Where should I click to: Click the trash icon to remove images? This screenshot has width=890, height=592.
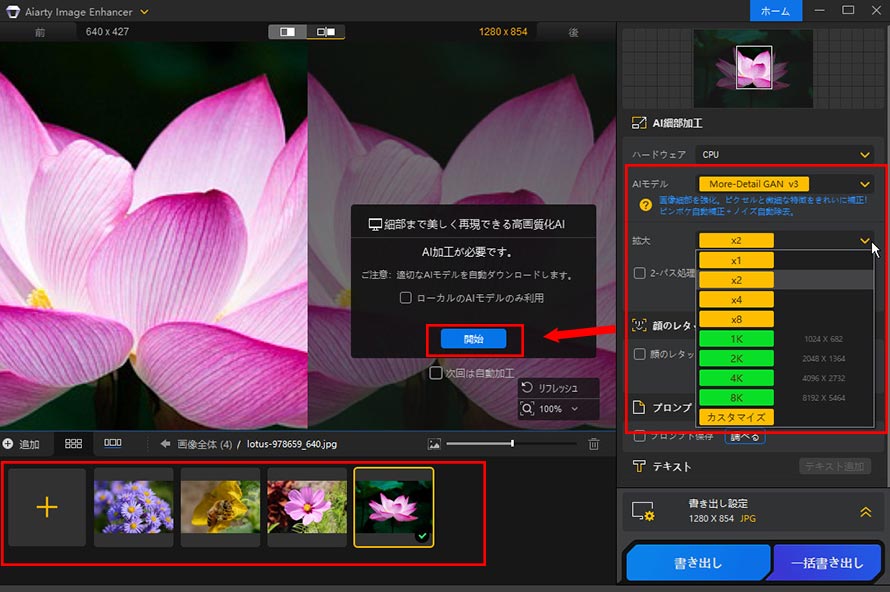pyautogui.click(x=592, y=443)
